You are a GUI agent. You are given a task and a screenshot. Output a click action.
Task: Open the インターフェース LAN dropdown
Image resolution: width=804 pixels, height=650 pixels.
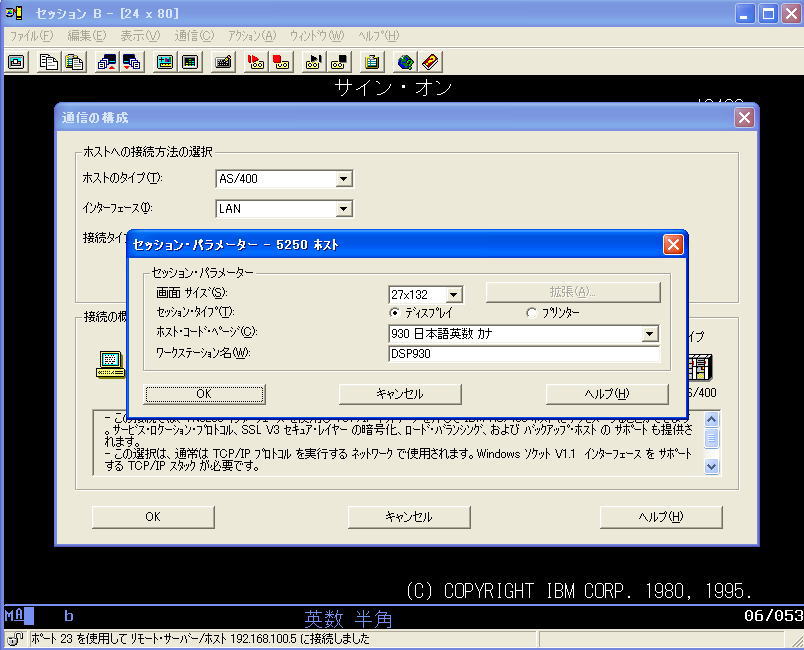click(x=344, y=209)
